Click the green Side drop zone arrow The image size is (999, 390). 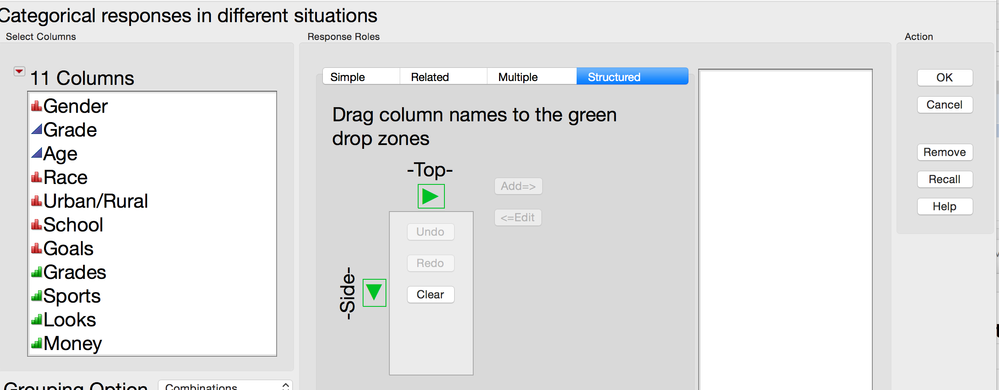pos(375,292)
